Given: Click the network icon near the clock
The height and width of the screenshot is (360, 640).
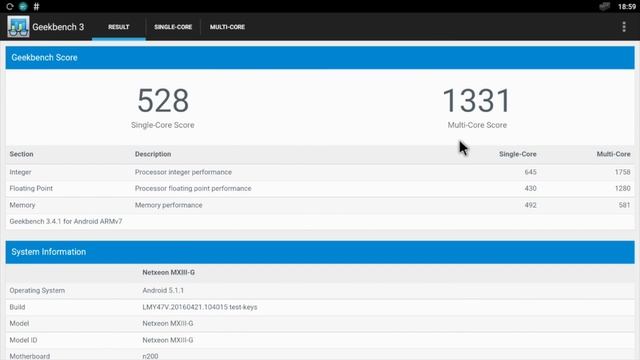Looking at the screenshot, I should pyautogui.click(x=604, y=6).
